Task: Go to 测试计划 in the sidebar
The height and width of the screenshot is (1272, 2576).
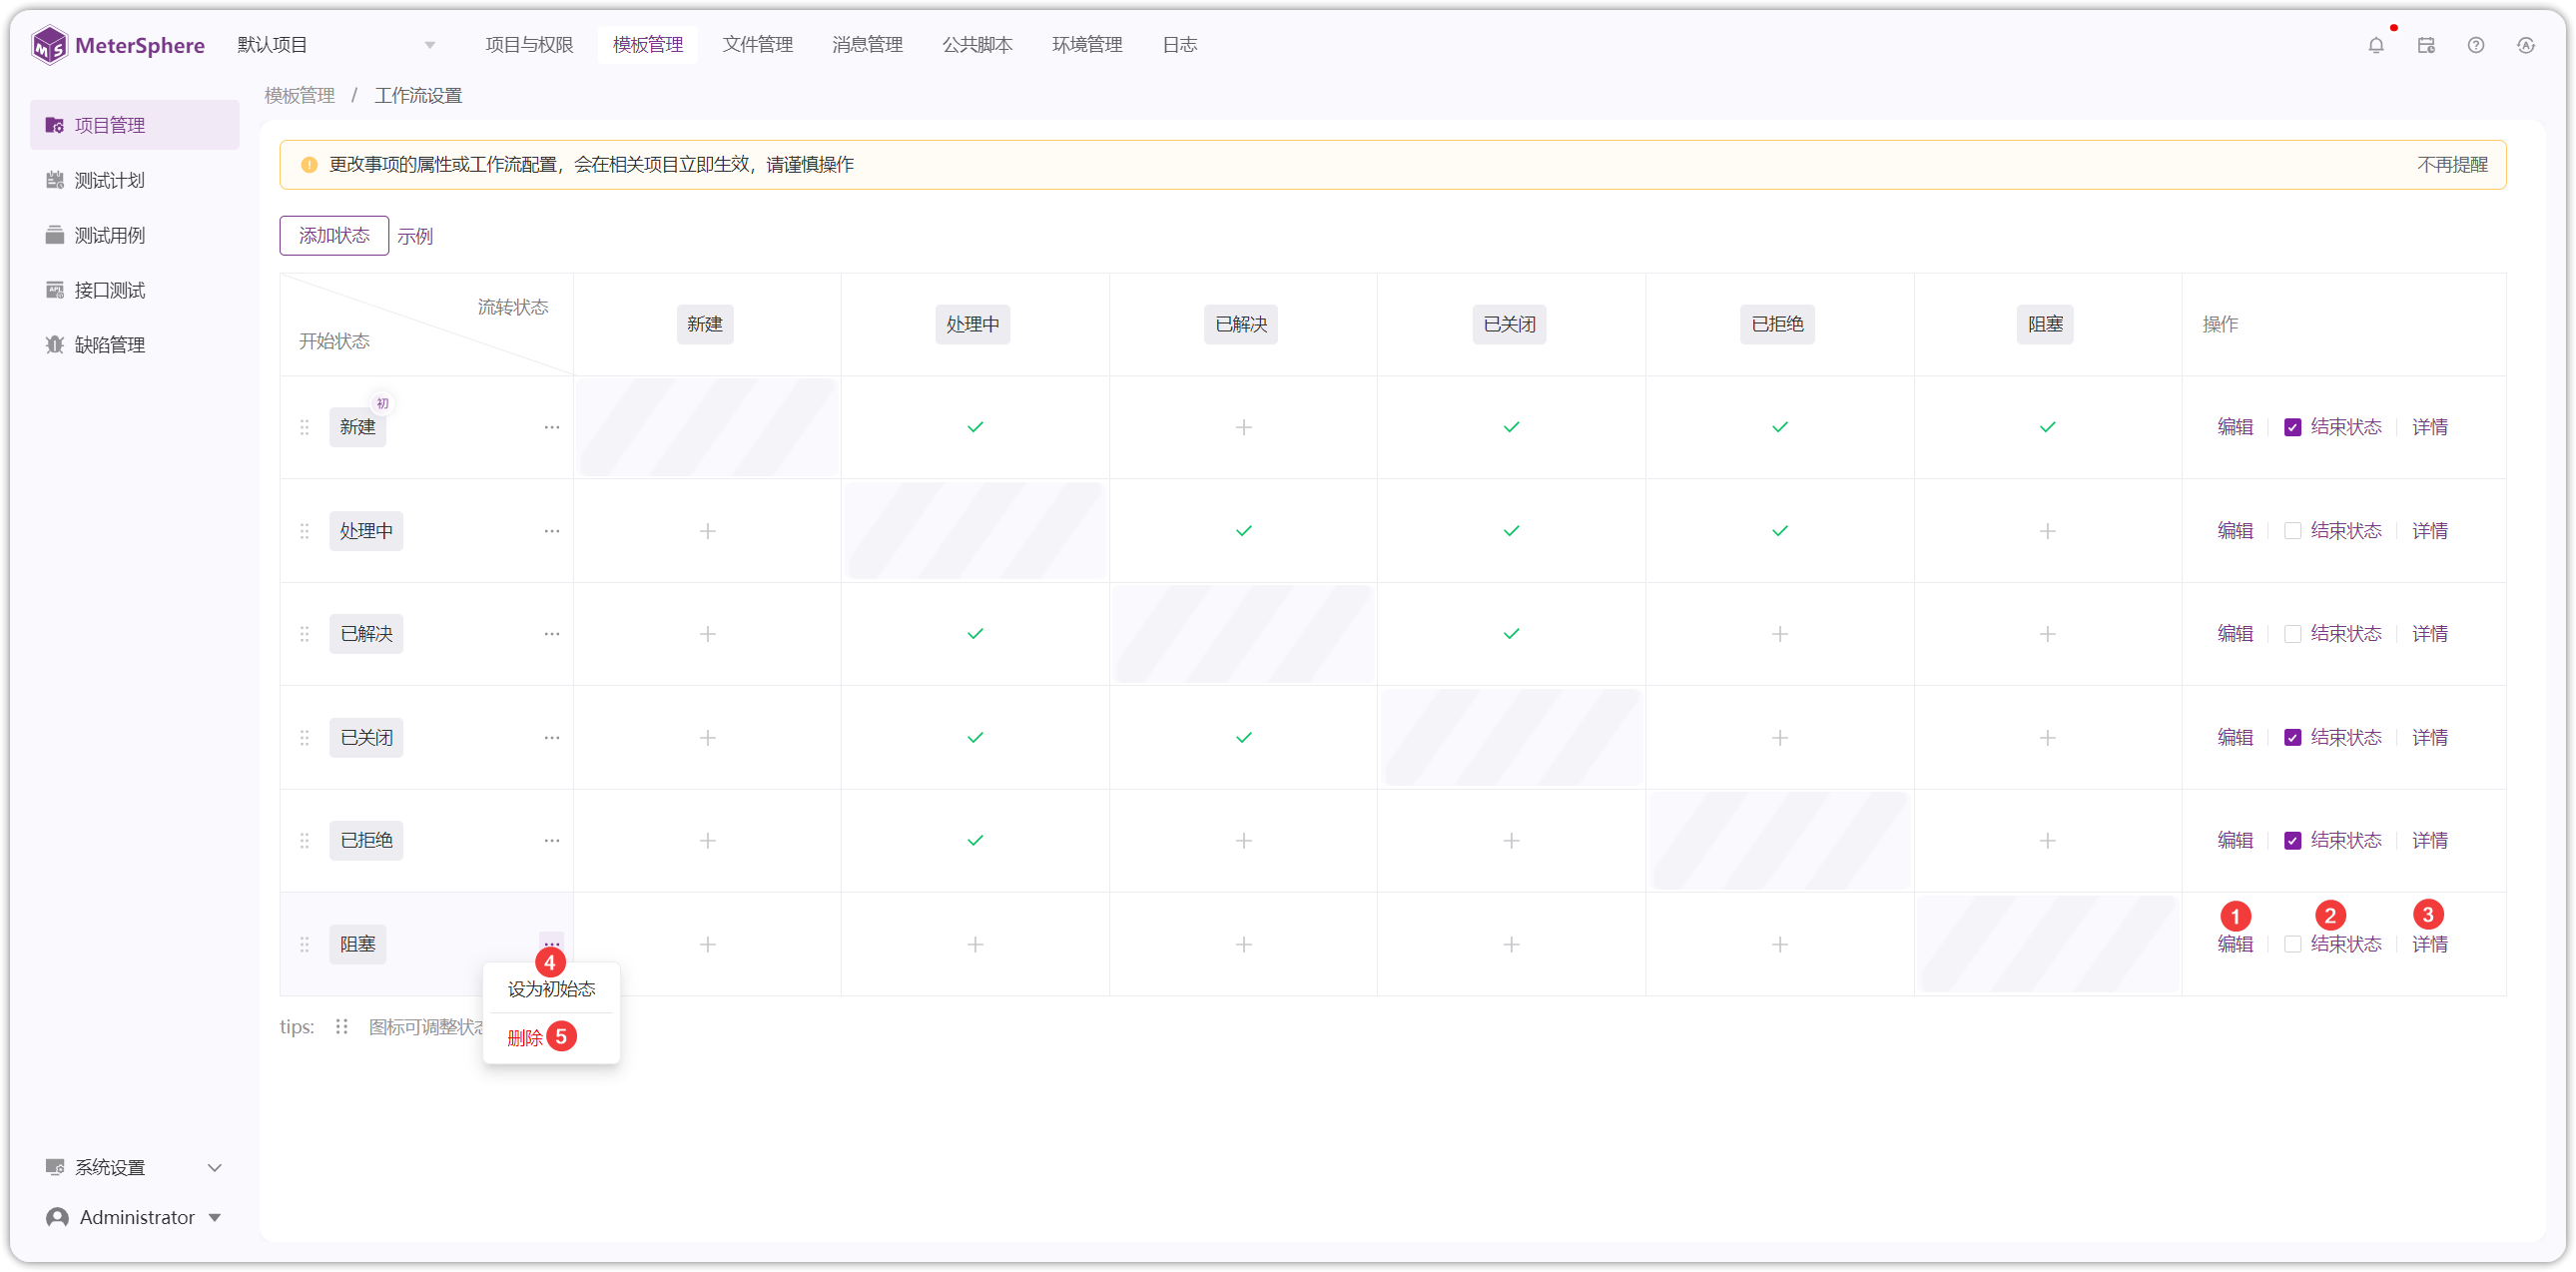Action: pos(134,180)
